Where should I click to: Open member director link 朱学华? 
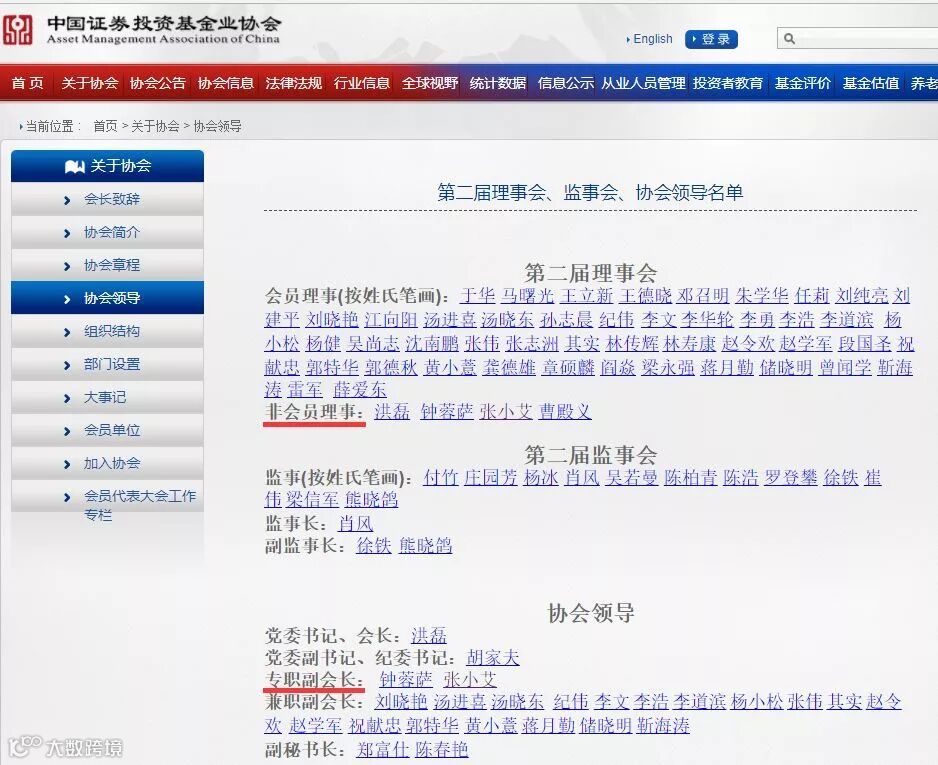tap(762, 295)
